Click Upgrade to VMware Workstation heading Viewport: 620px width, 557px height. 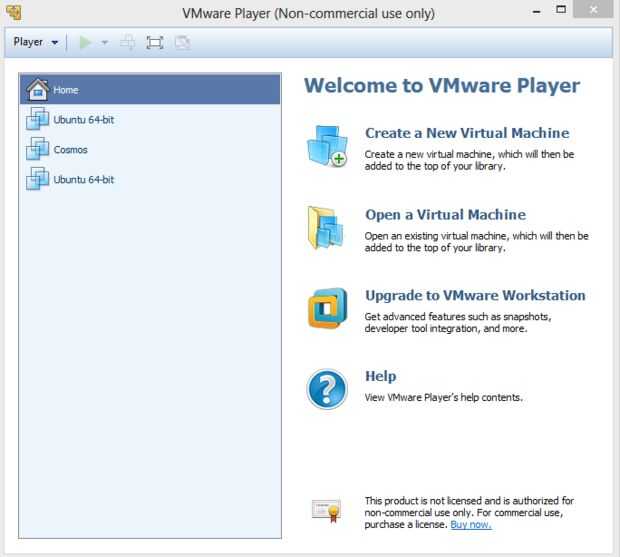[475, 295]
